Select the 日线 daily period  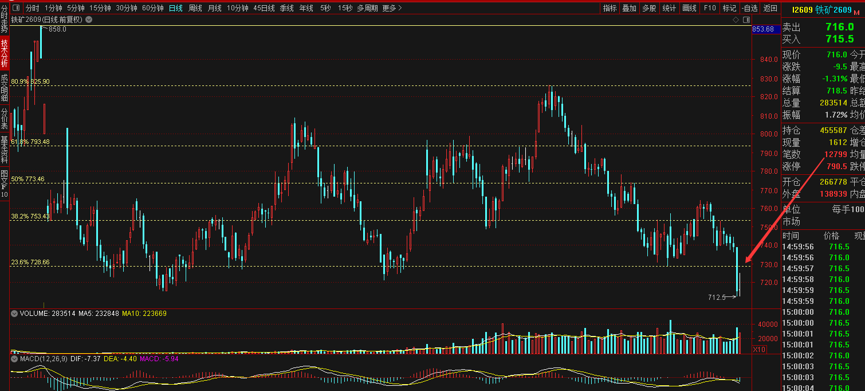(x=176, y=8)
